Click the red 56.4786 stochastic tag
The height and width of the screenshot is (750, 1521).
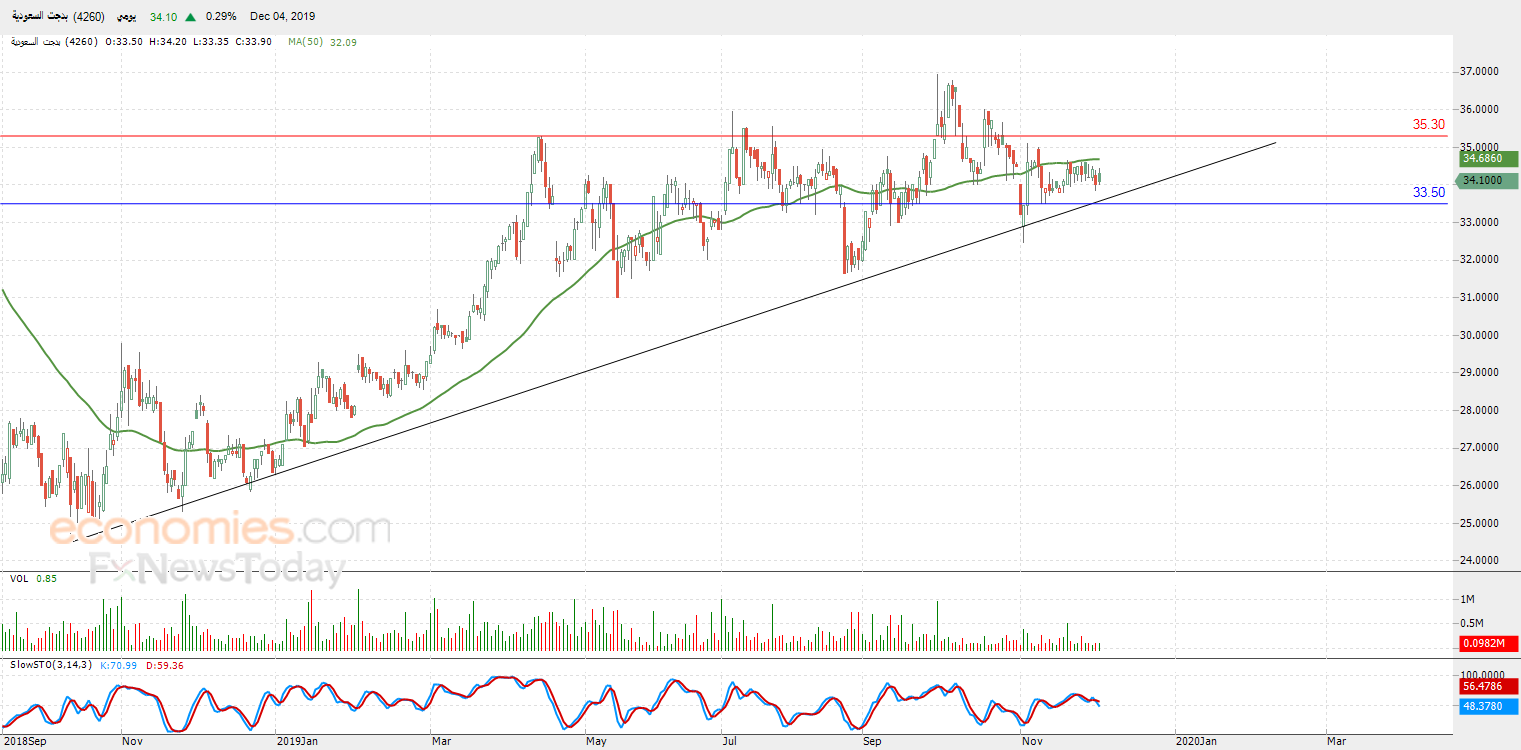point(1489,687)
